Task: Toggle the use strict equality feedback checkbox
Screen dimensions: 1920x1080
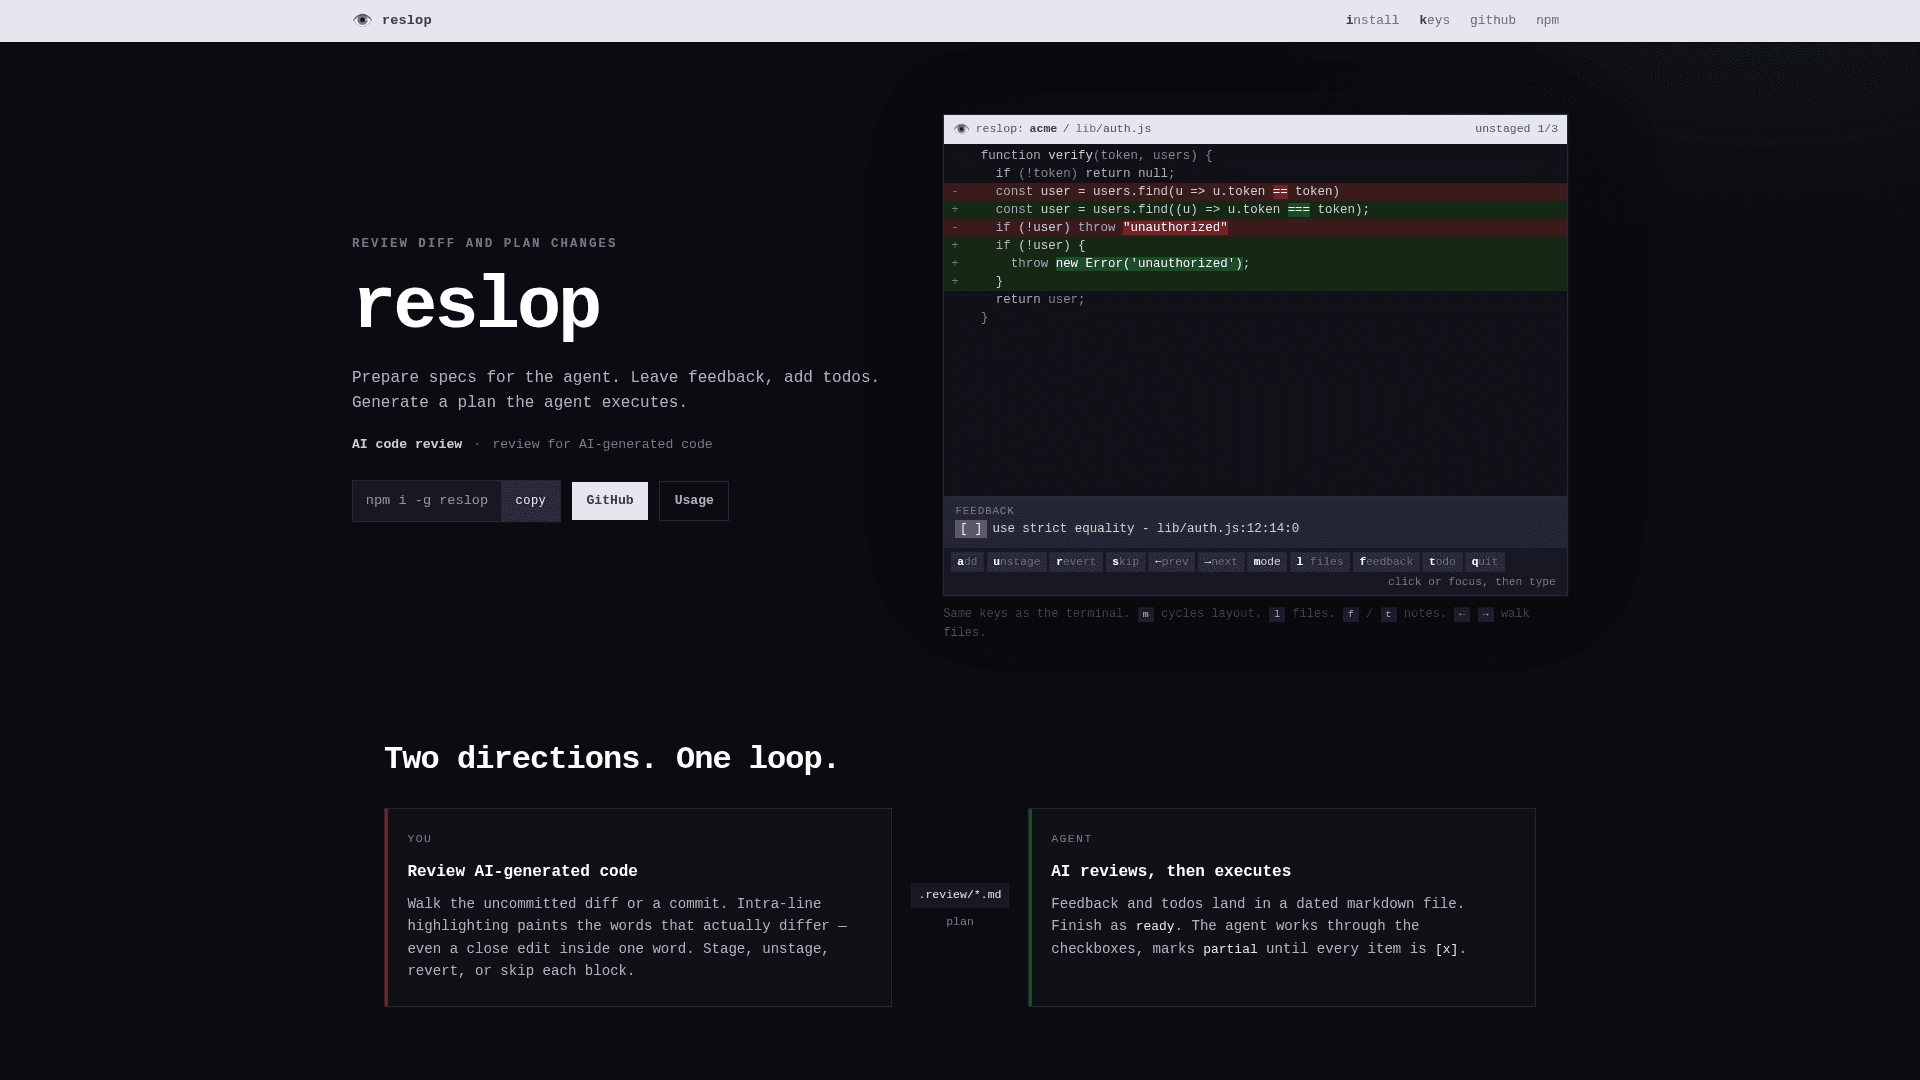Action: point(971,529)
